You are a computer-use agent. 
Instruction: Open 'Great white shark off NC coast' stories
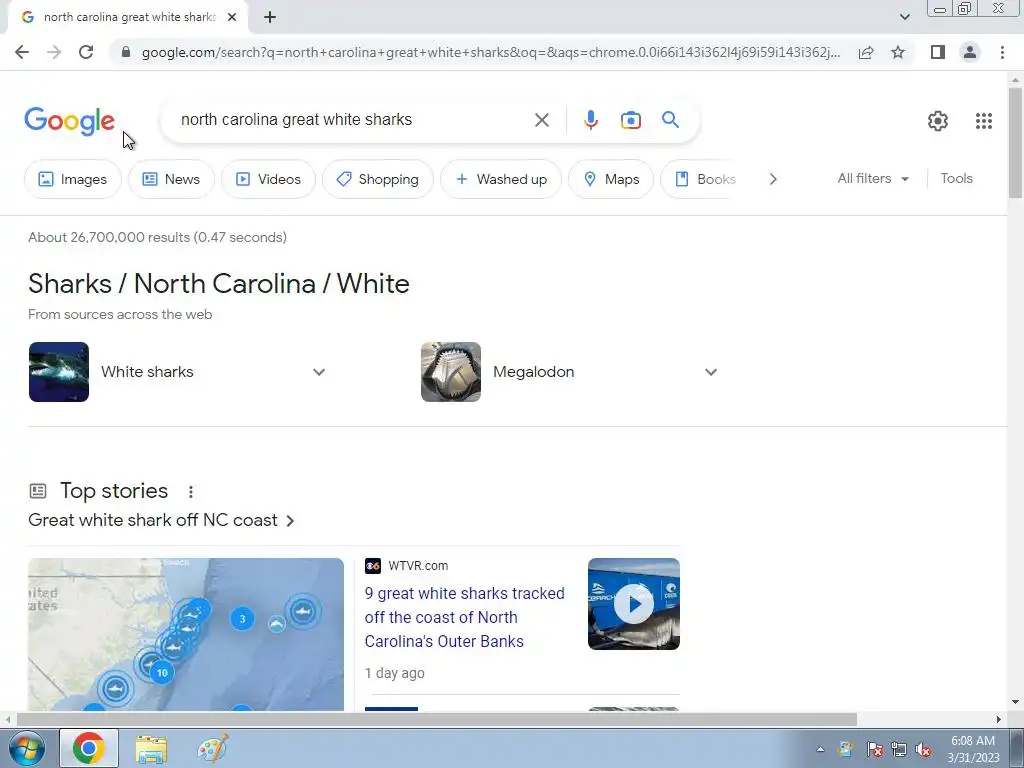(161, 520)
